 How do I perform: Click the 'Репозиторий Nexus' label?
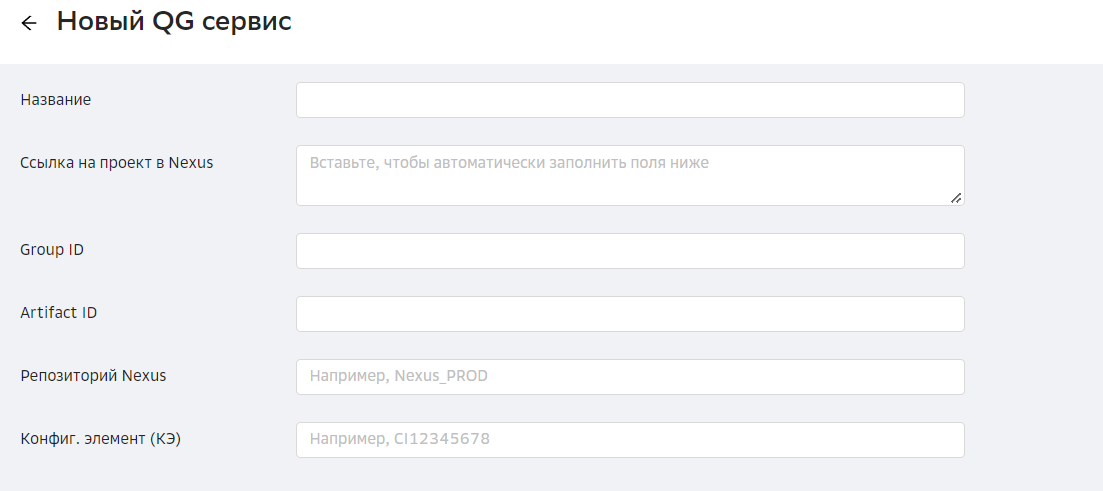(93, 376)
